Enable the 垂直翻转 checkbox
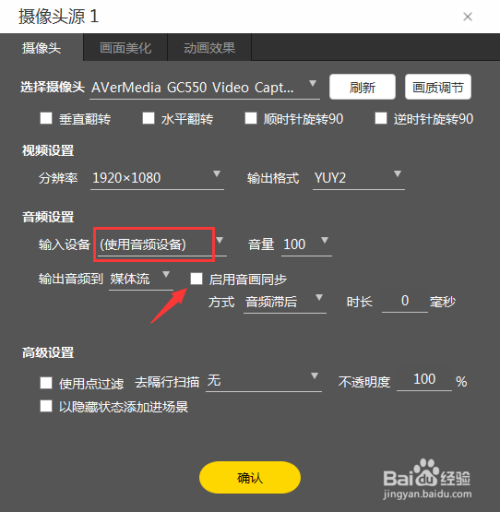 46,118
